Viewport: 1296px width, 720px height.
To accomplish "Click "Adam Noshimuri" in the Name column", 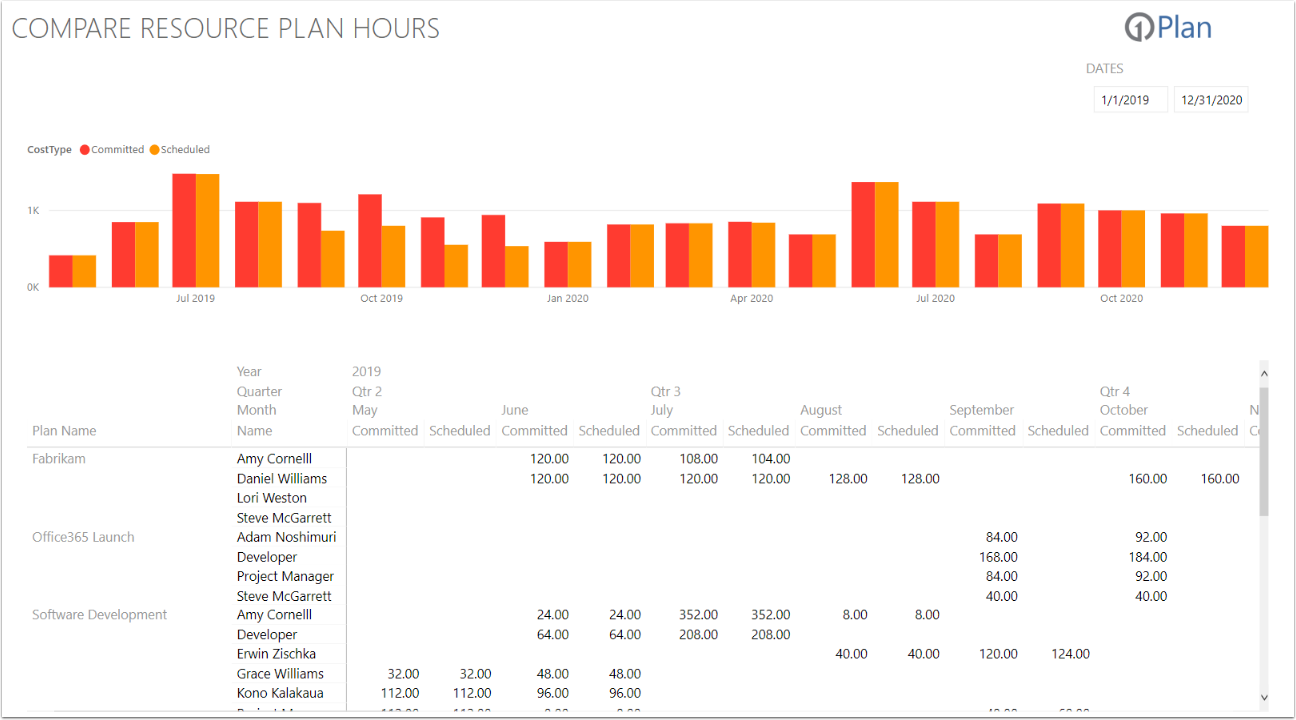I will click(x=287, y=537).
